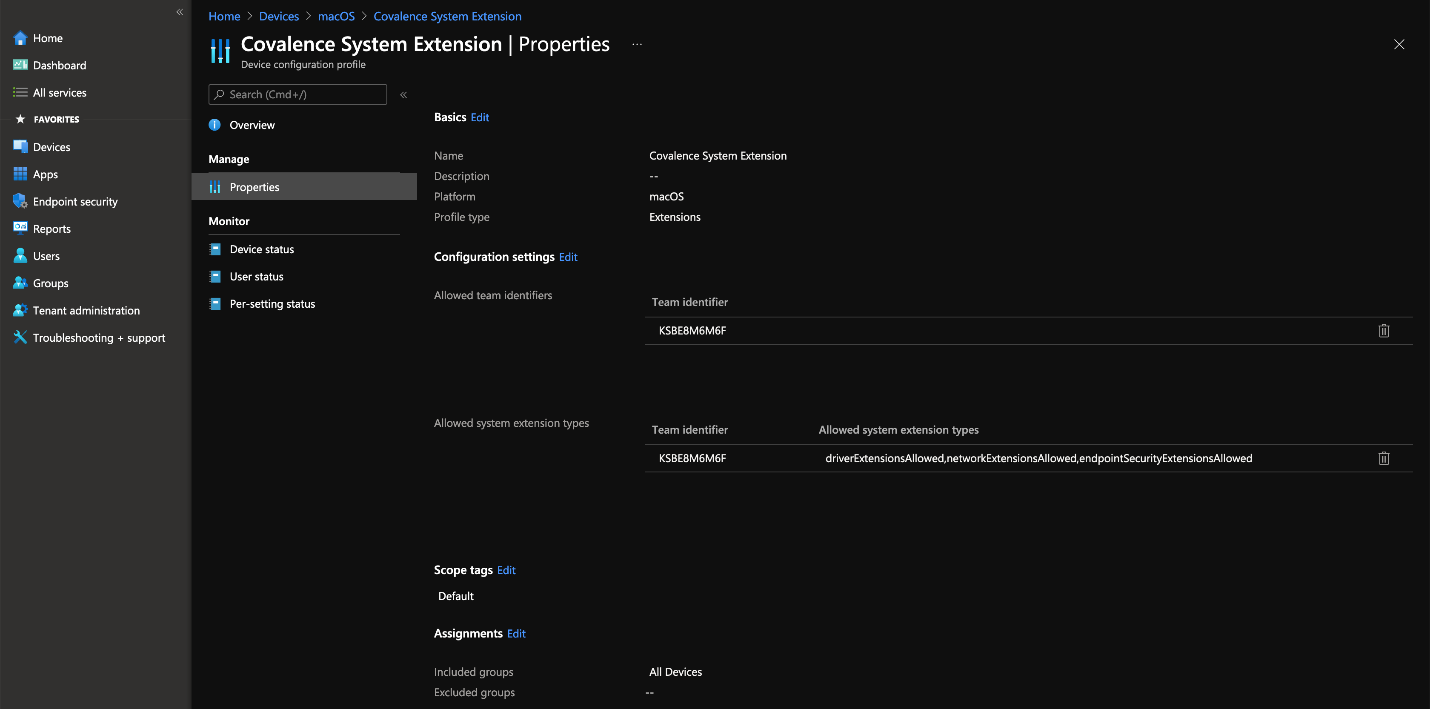Edit the Assignments section
The width and height of the screenshot is (1430, 709).
[x=516, y=633]
